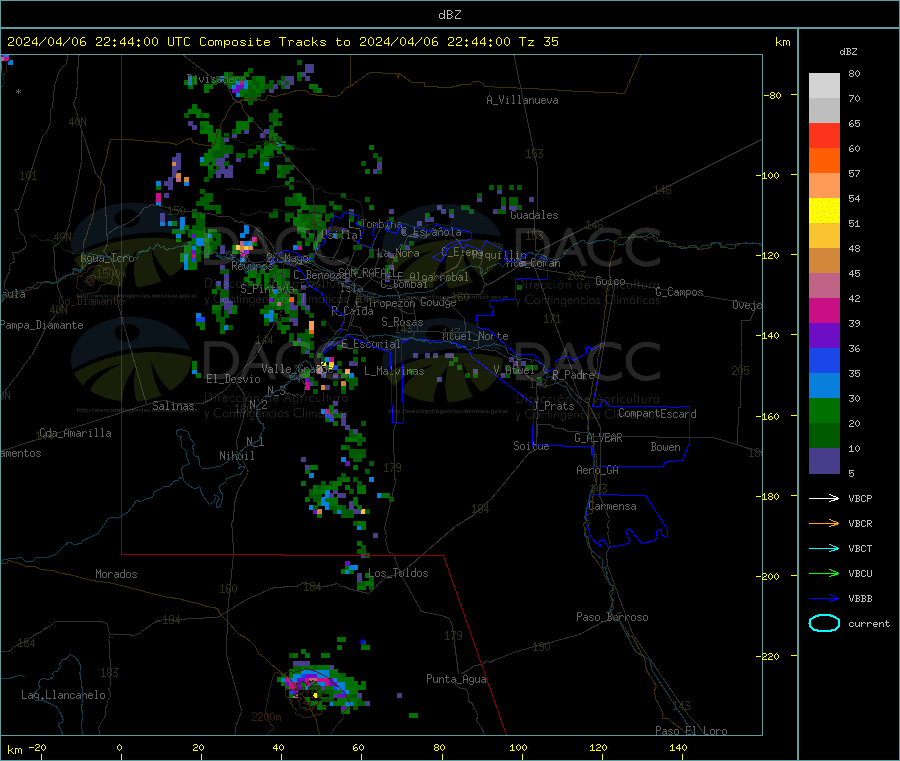Click the cyan 'current' ellipse legend icon
Image resolution: width=900 pixels, height=761 pixels.
coord(824,623)
